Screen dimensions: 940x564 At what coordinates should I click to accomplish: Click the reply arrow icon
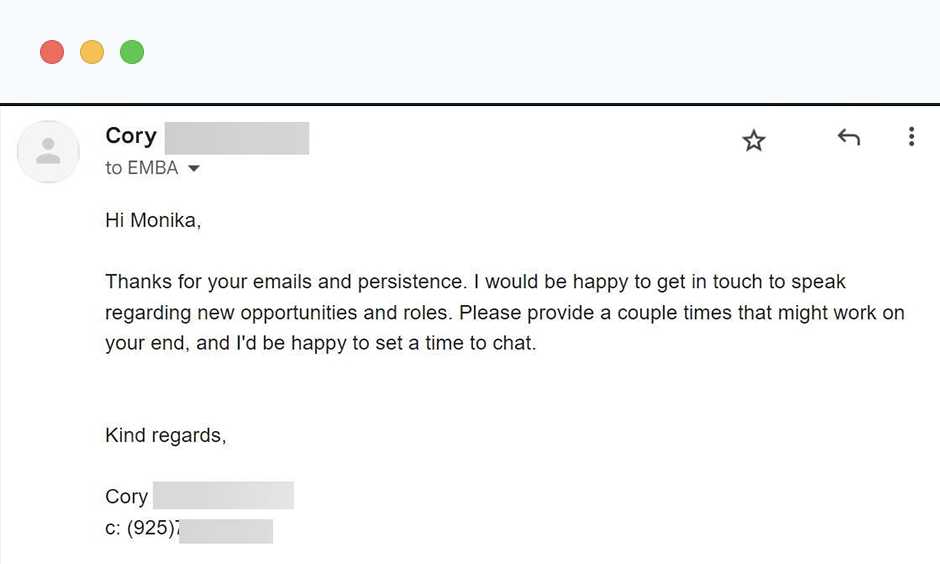coord(848,138)
